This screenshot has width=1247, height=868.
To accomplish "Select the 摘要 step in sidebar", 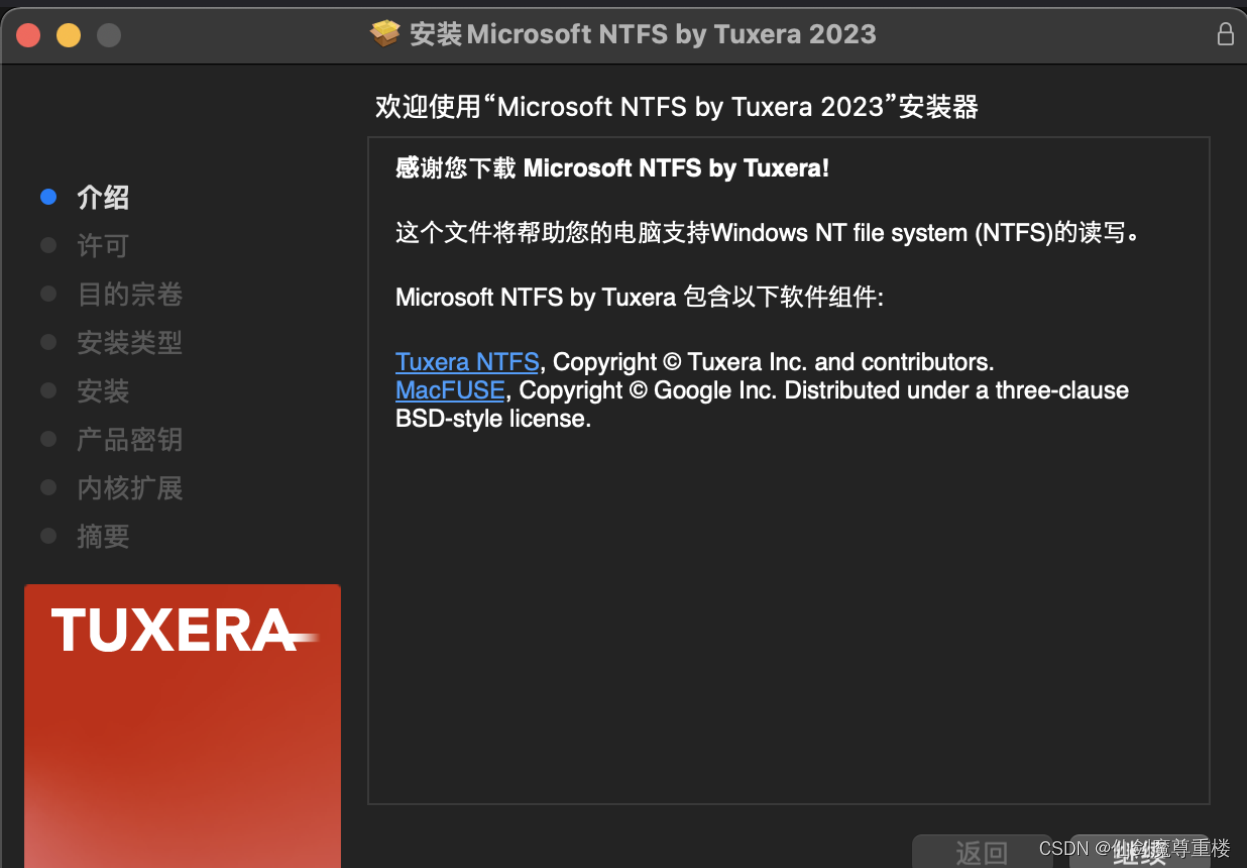I will pyautogui.click(x=103, y=537).
